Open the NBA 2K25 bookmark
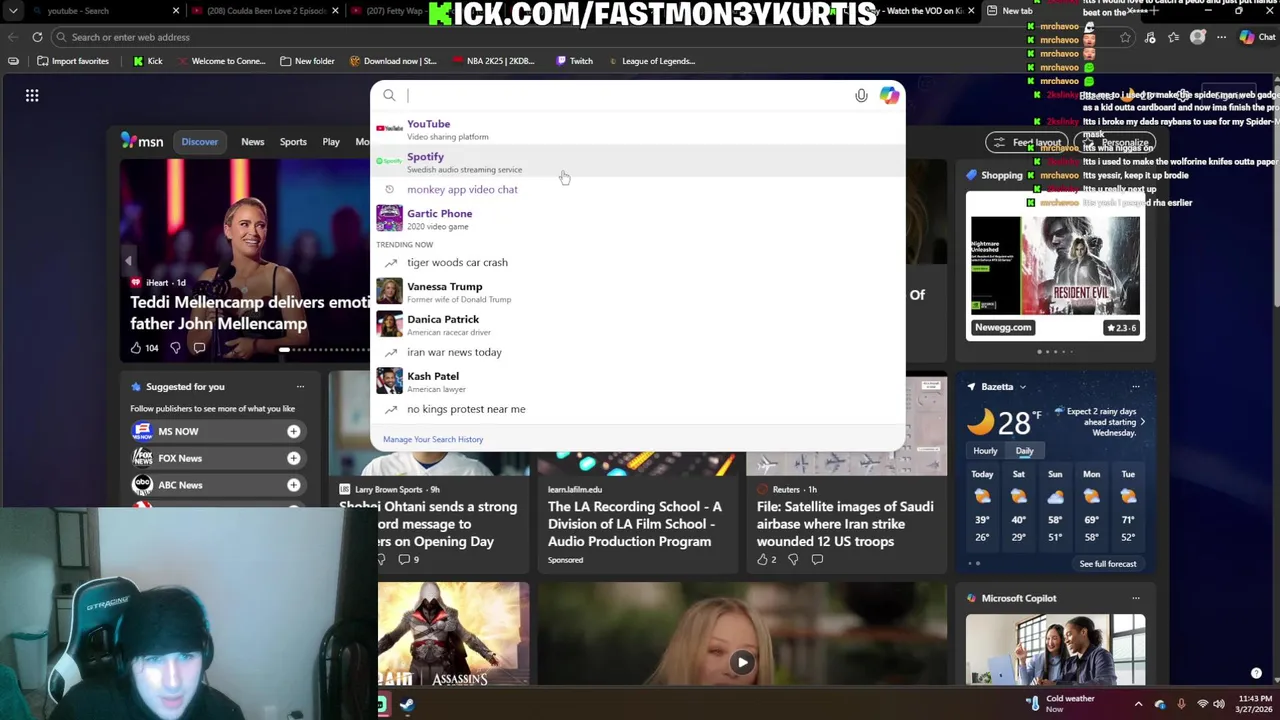 coord(493,61)
